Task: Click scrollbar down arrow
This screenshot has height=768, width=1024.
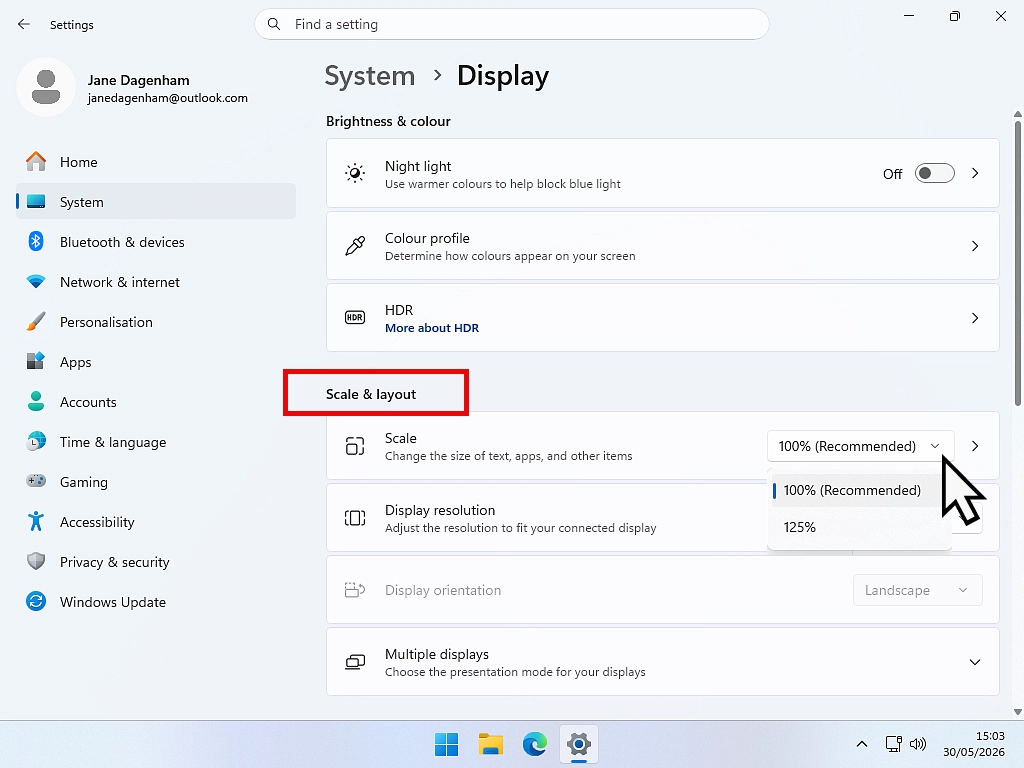Action: pyautogui.click(x=1017, y=712)
